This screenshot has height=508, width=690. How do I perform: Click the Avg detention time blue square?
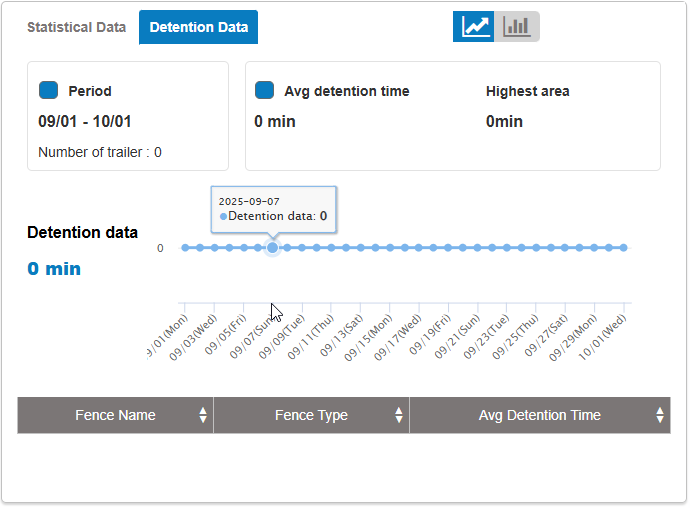coord(264,91)
